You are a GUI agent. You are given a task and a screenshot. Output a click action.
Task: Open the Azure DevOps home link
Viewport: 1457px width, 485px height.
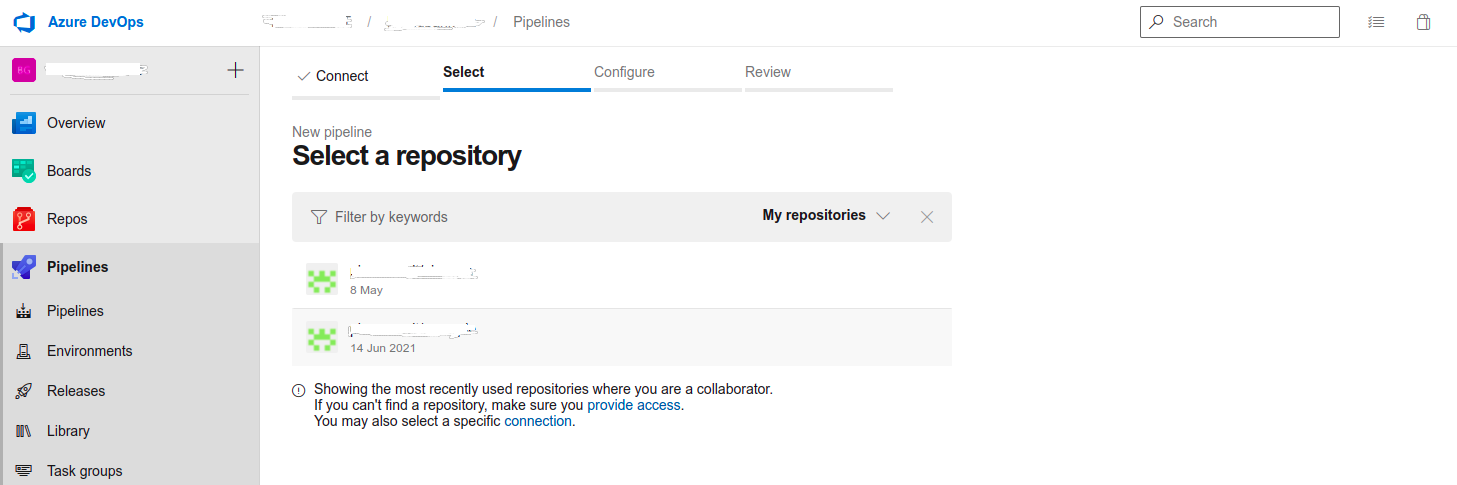coord(96,22)
